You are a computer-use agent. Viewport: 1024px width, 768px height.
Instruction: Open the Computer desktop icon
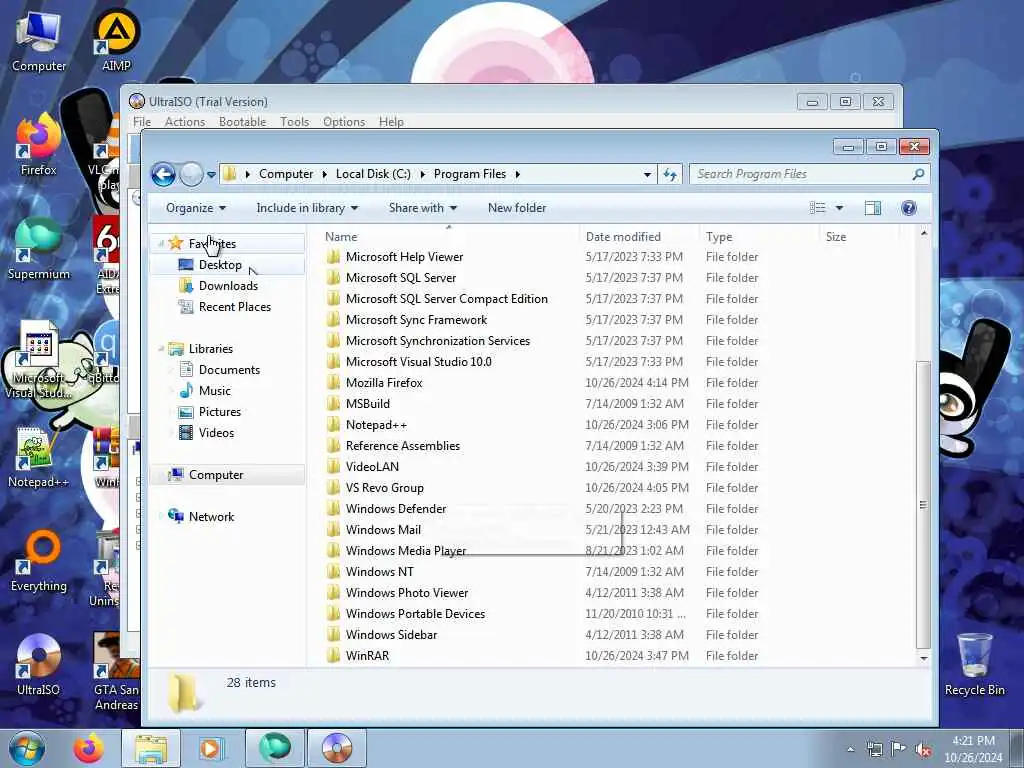(39, 41)
